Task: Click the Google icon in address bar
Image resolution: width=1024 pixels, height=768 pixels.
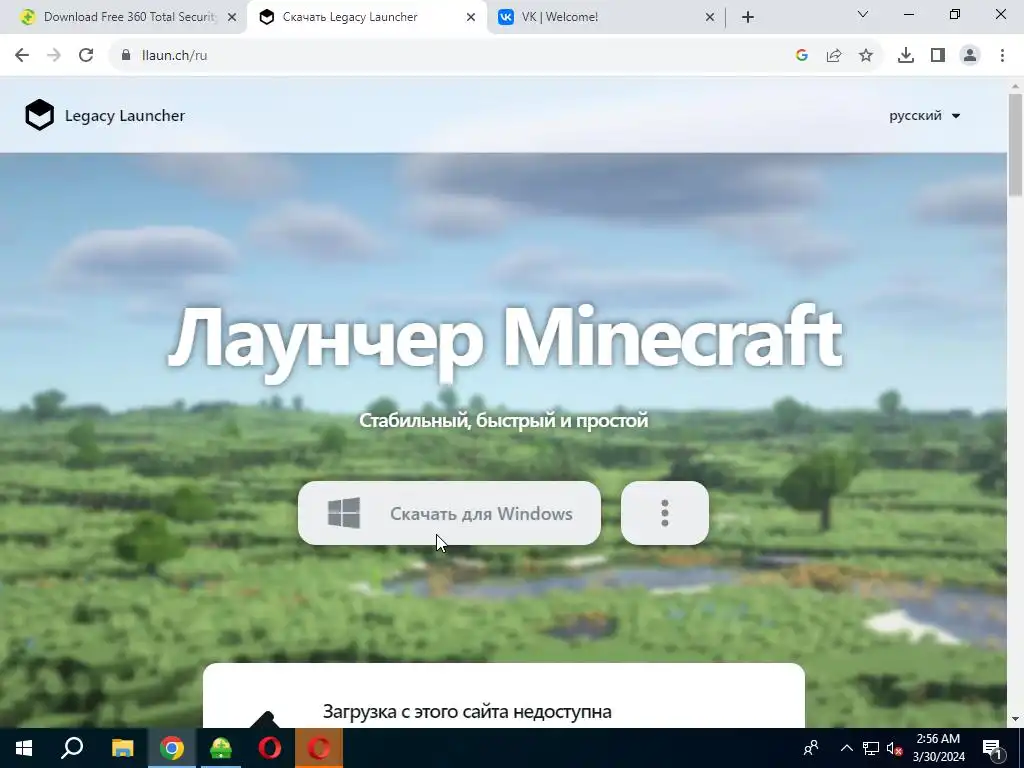Action: tap(802, 56)
